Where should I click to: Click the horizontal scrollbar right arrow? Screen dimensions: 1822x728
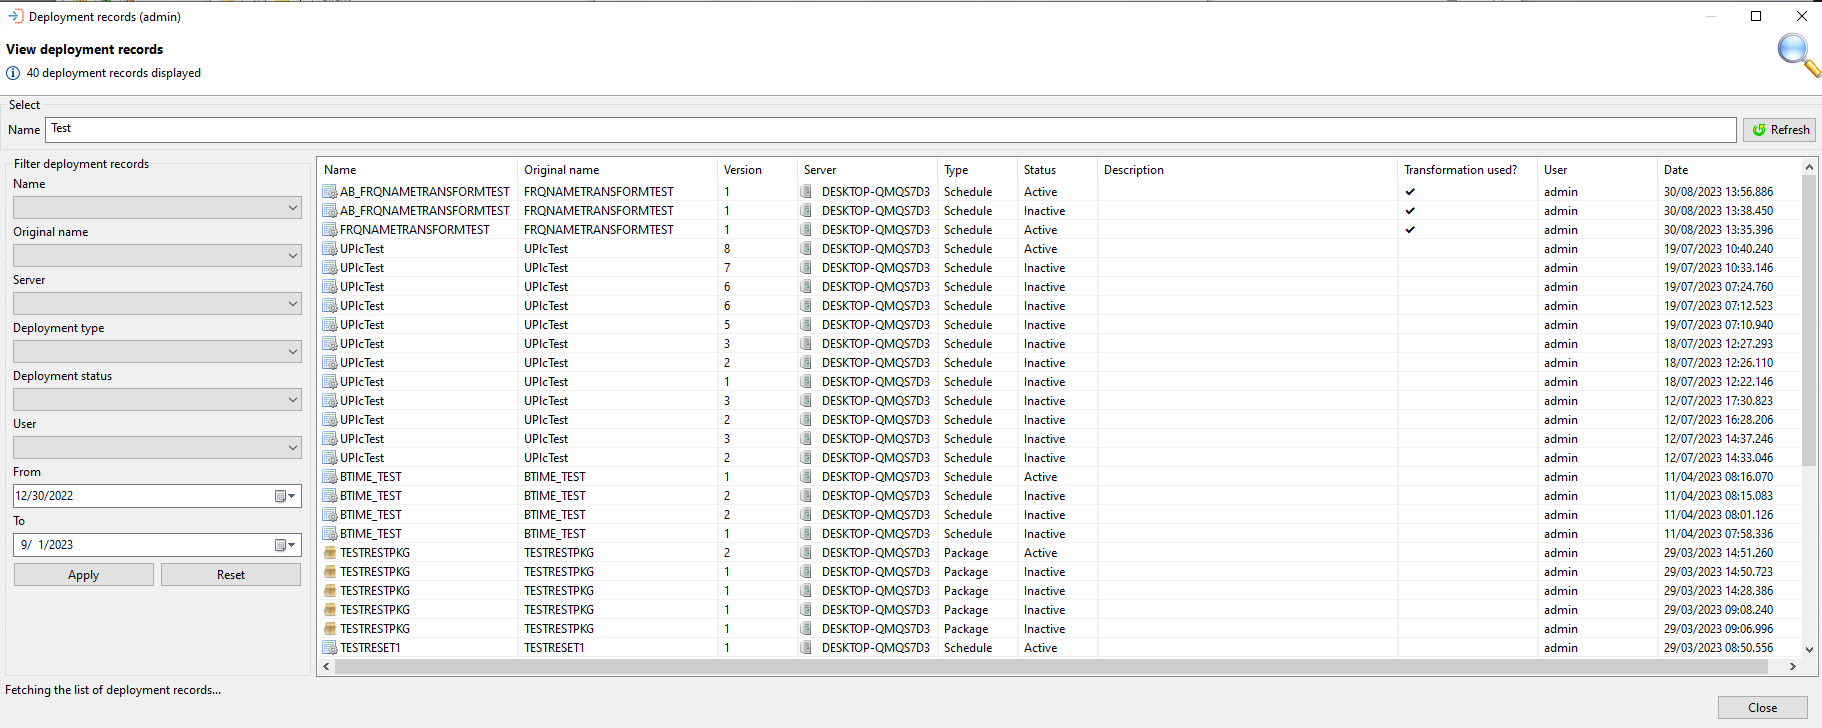point(1792,666)
